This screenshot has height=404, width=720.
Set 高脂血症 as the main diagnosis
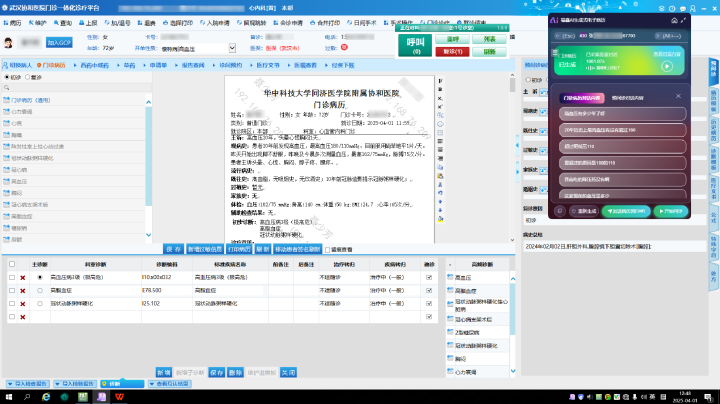(40, 291)
